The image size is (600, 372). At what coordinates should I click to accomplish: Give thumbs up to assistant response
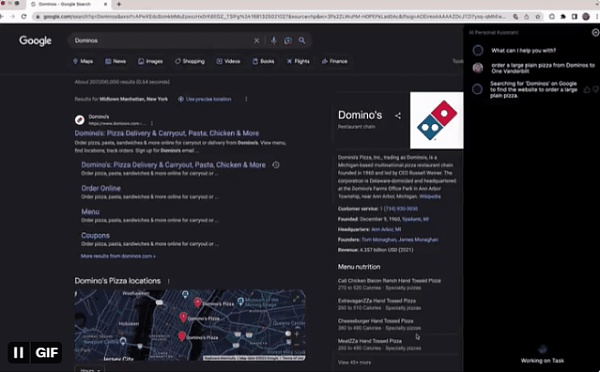[587, 90]
